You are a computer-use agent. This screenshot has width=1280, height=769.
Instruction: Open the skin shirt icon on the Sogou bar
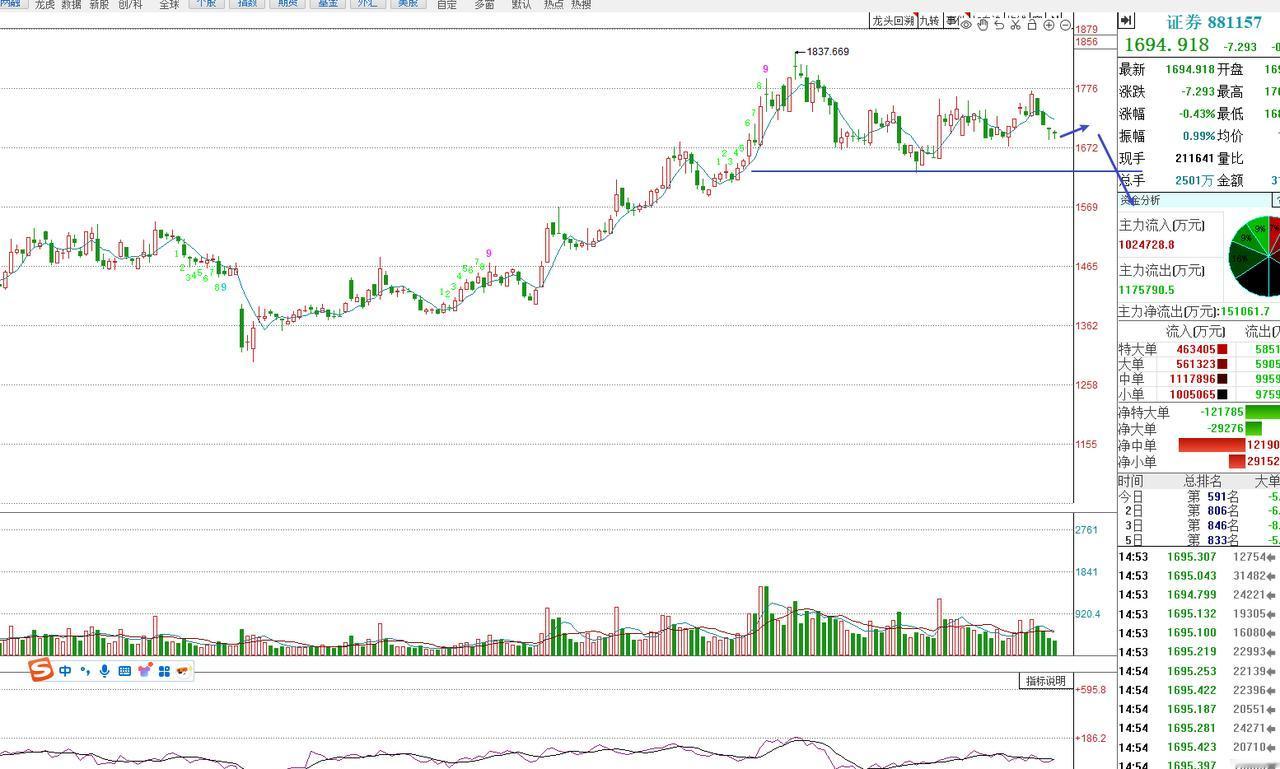pyautogui.click(x=144, y=671)
